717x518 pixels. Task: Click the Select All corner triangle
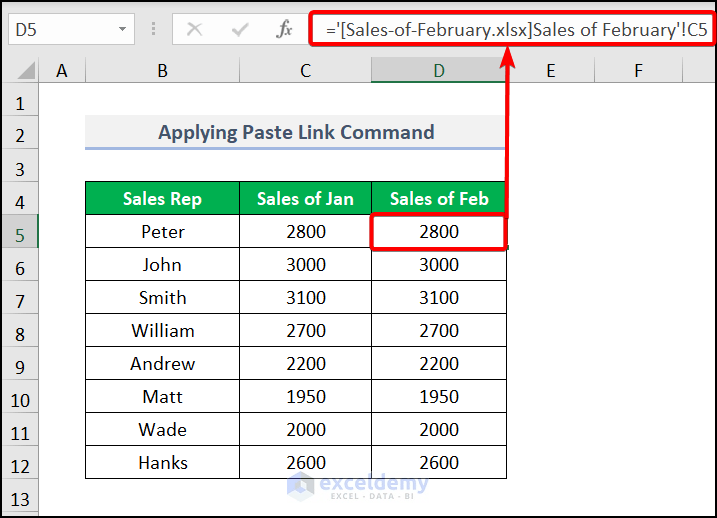[x=26, y=71]
